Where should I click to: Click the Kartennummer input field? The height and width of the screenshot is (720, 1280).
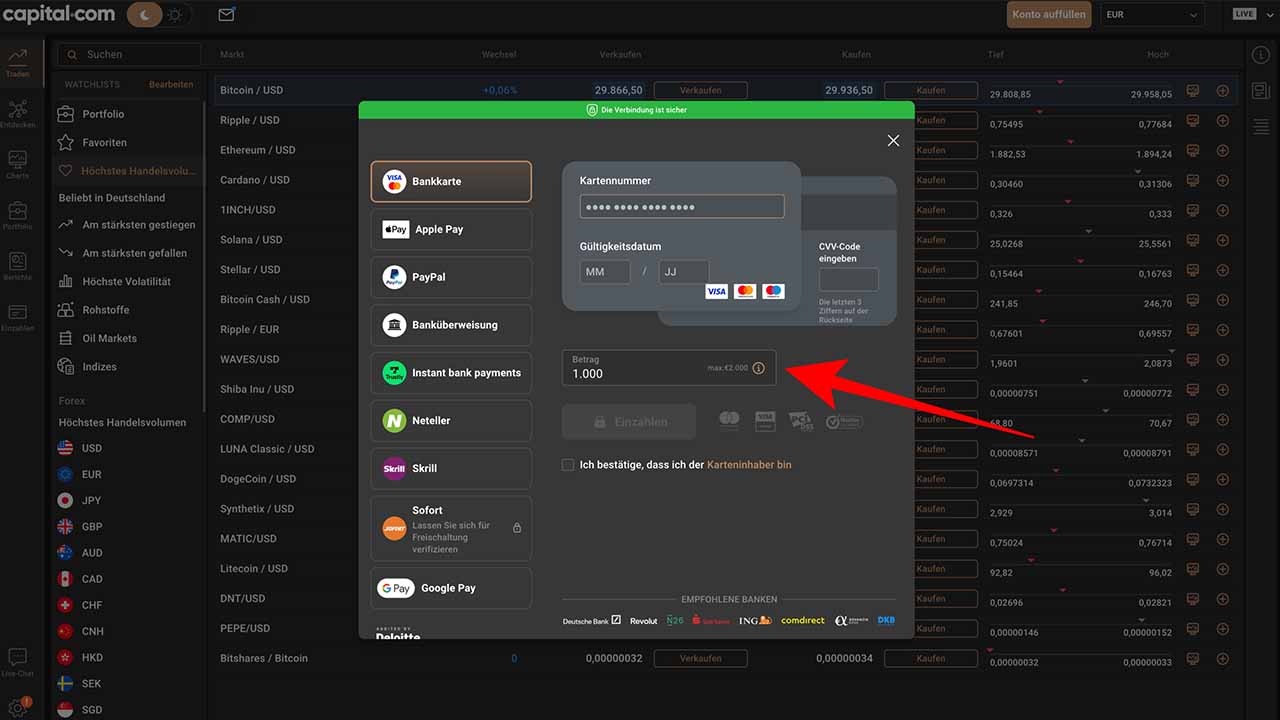[682, 206]
